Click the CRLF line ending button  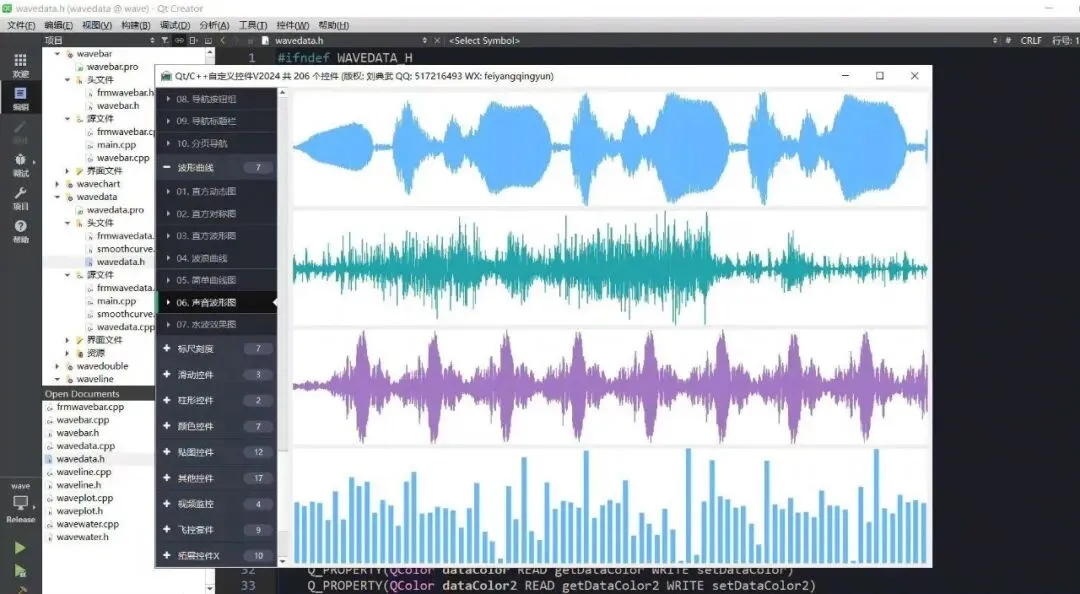[1030, 41]
